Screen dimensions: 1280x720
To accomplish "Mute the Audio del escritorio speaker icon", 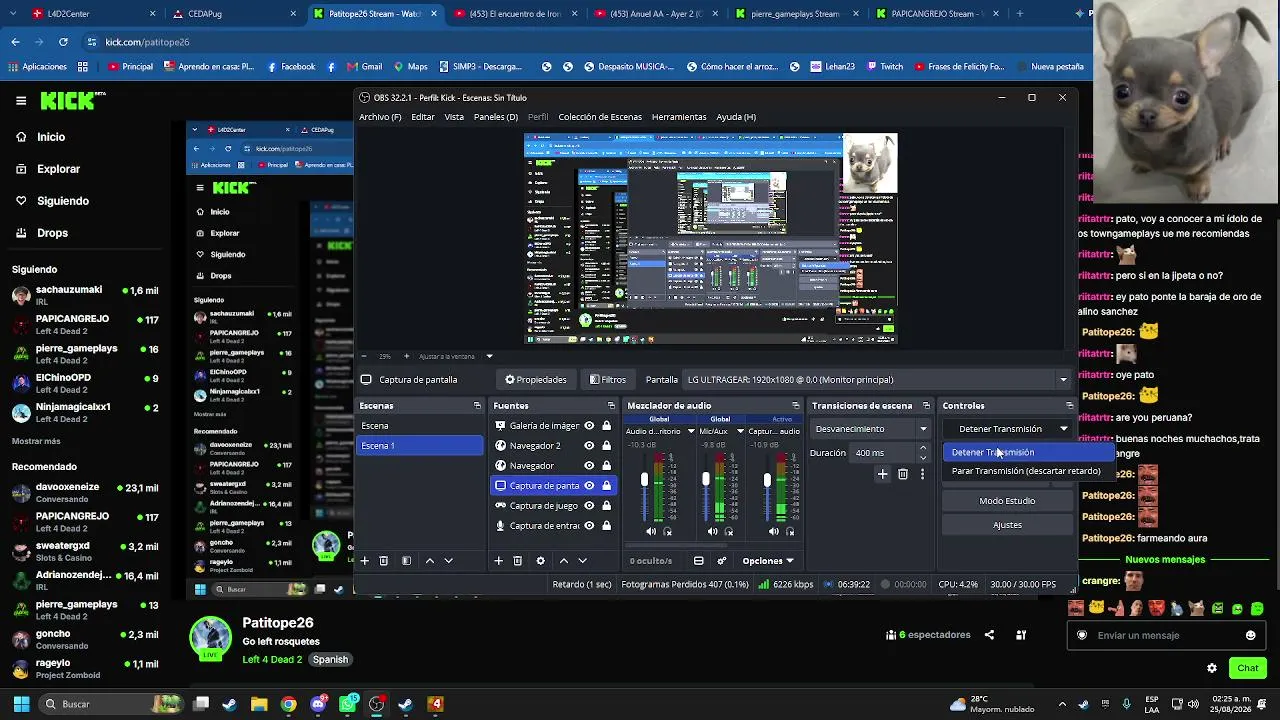I will (651, 532).
